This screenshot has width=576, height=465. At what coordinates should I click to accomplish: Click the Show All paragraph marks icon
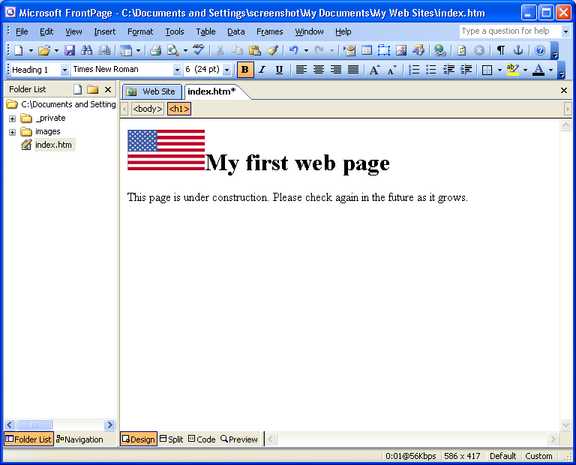500,50
